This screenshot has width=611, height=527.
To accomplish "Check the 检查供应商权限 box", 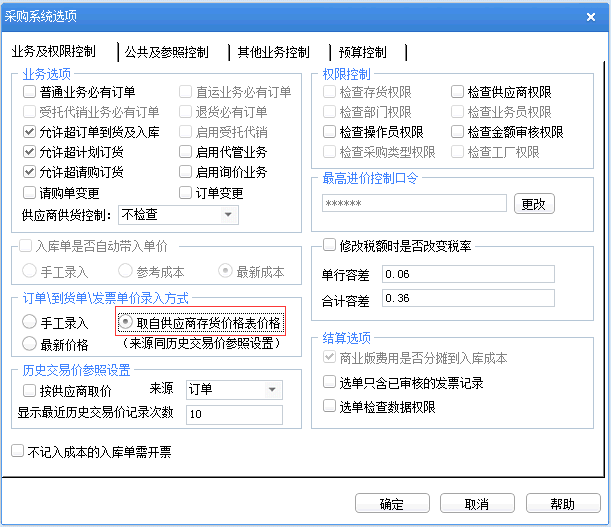I will coord(457,92).
